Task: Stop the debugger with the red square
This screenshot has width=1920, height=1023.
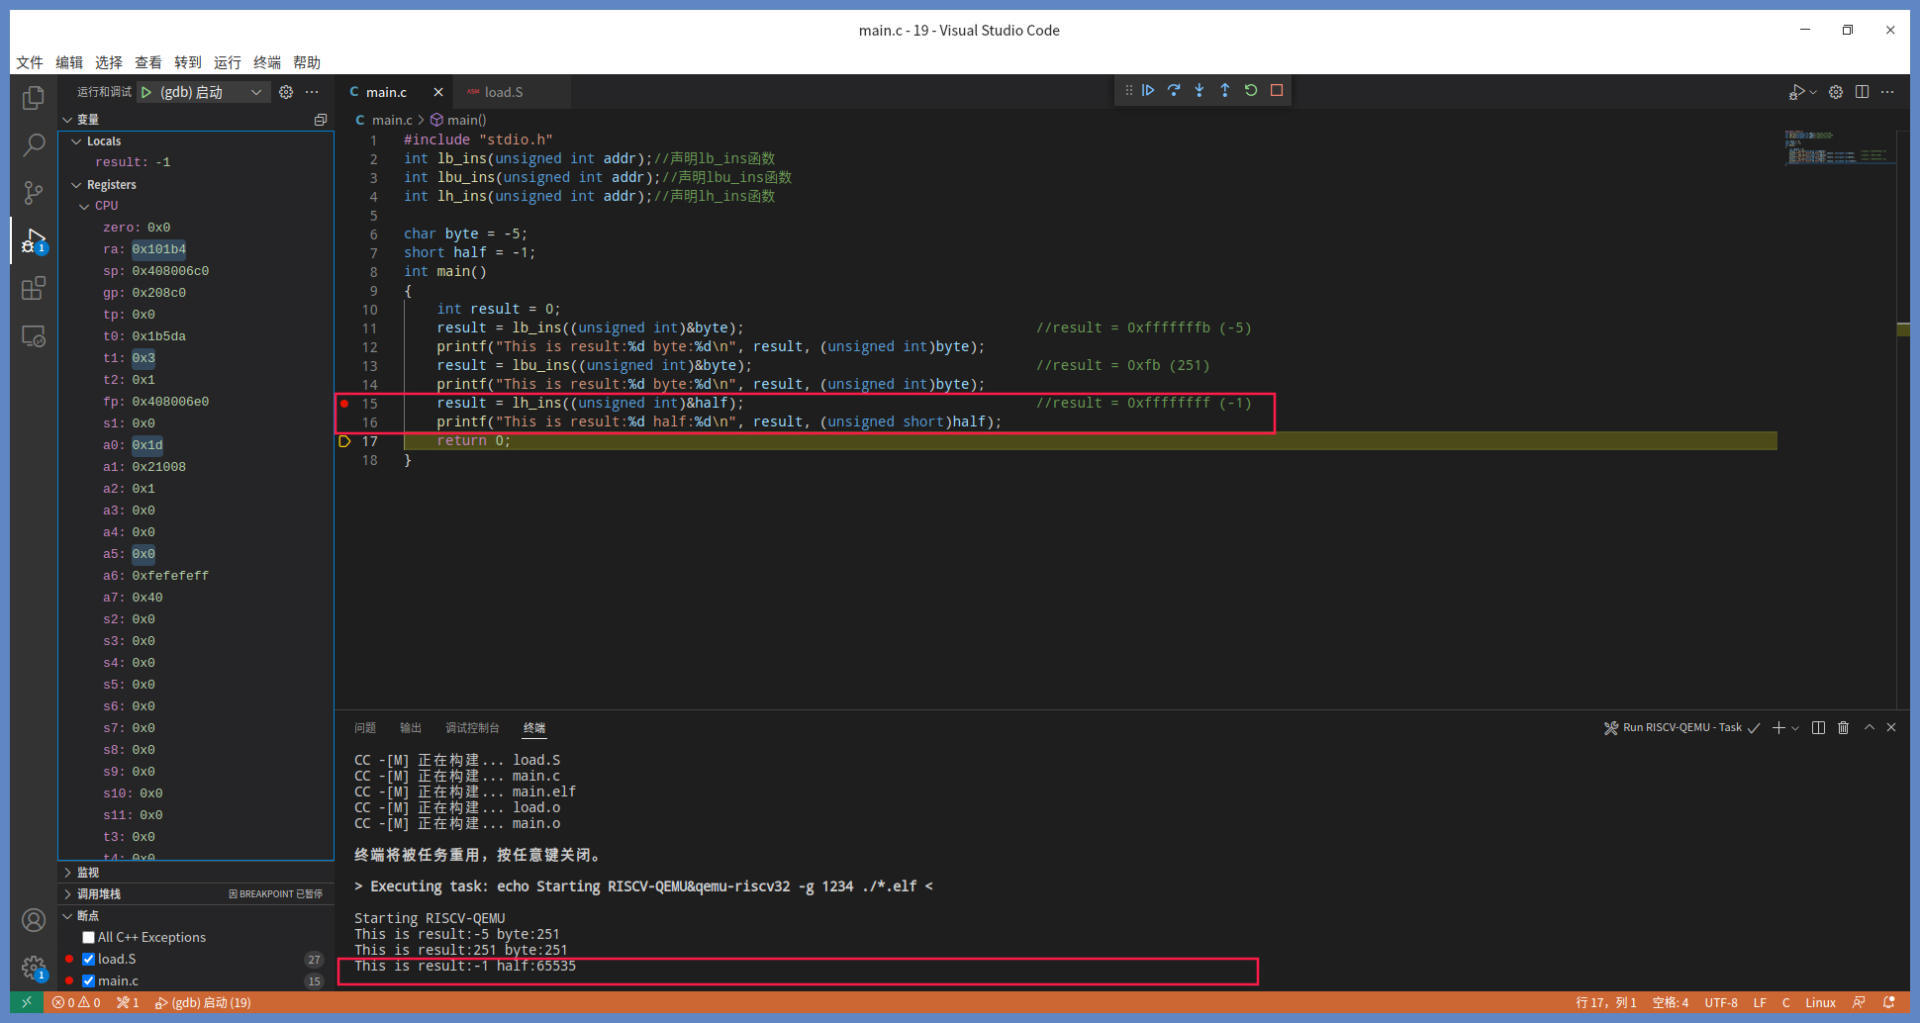Action: 1277,90
